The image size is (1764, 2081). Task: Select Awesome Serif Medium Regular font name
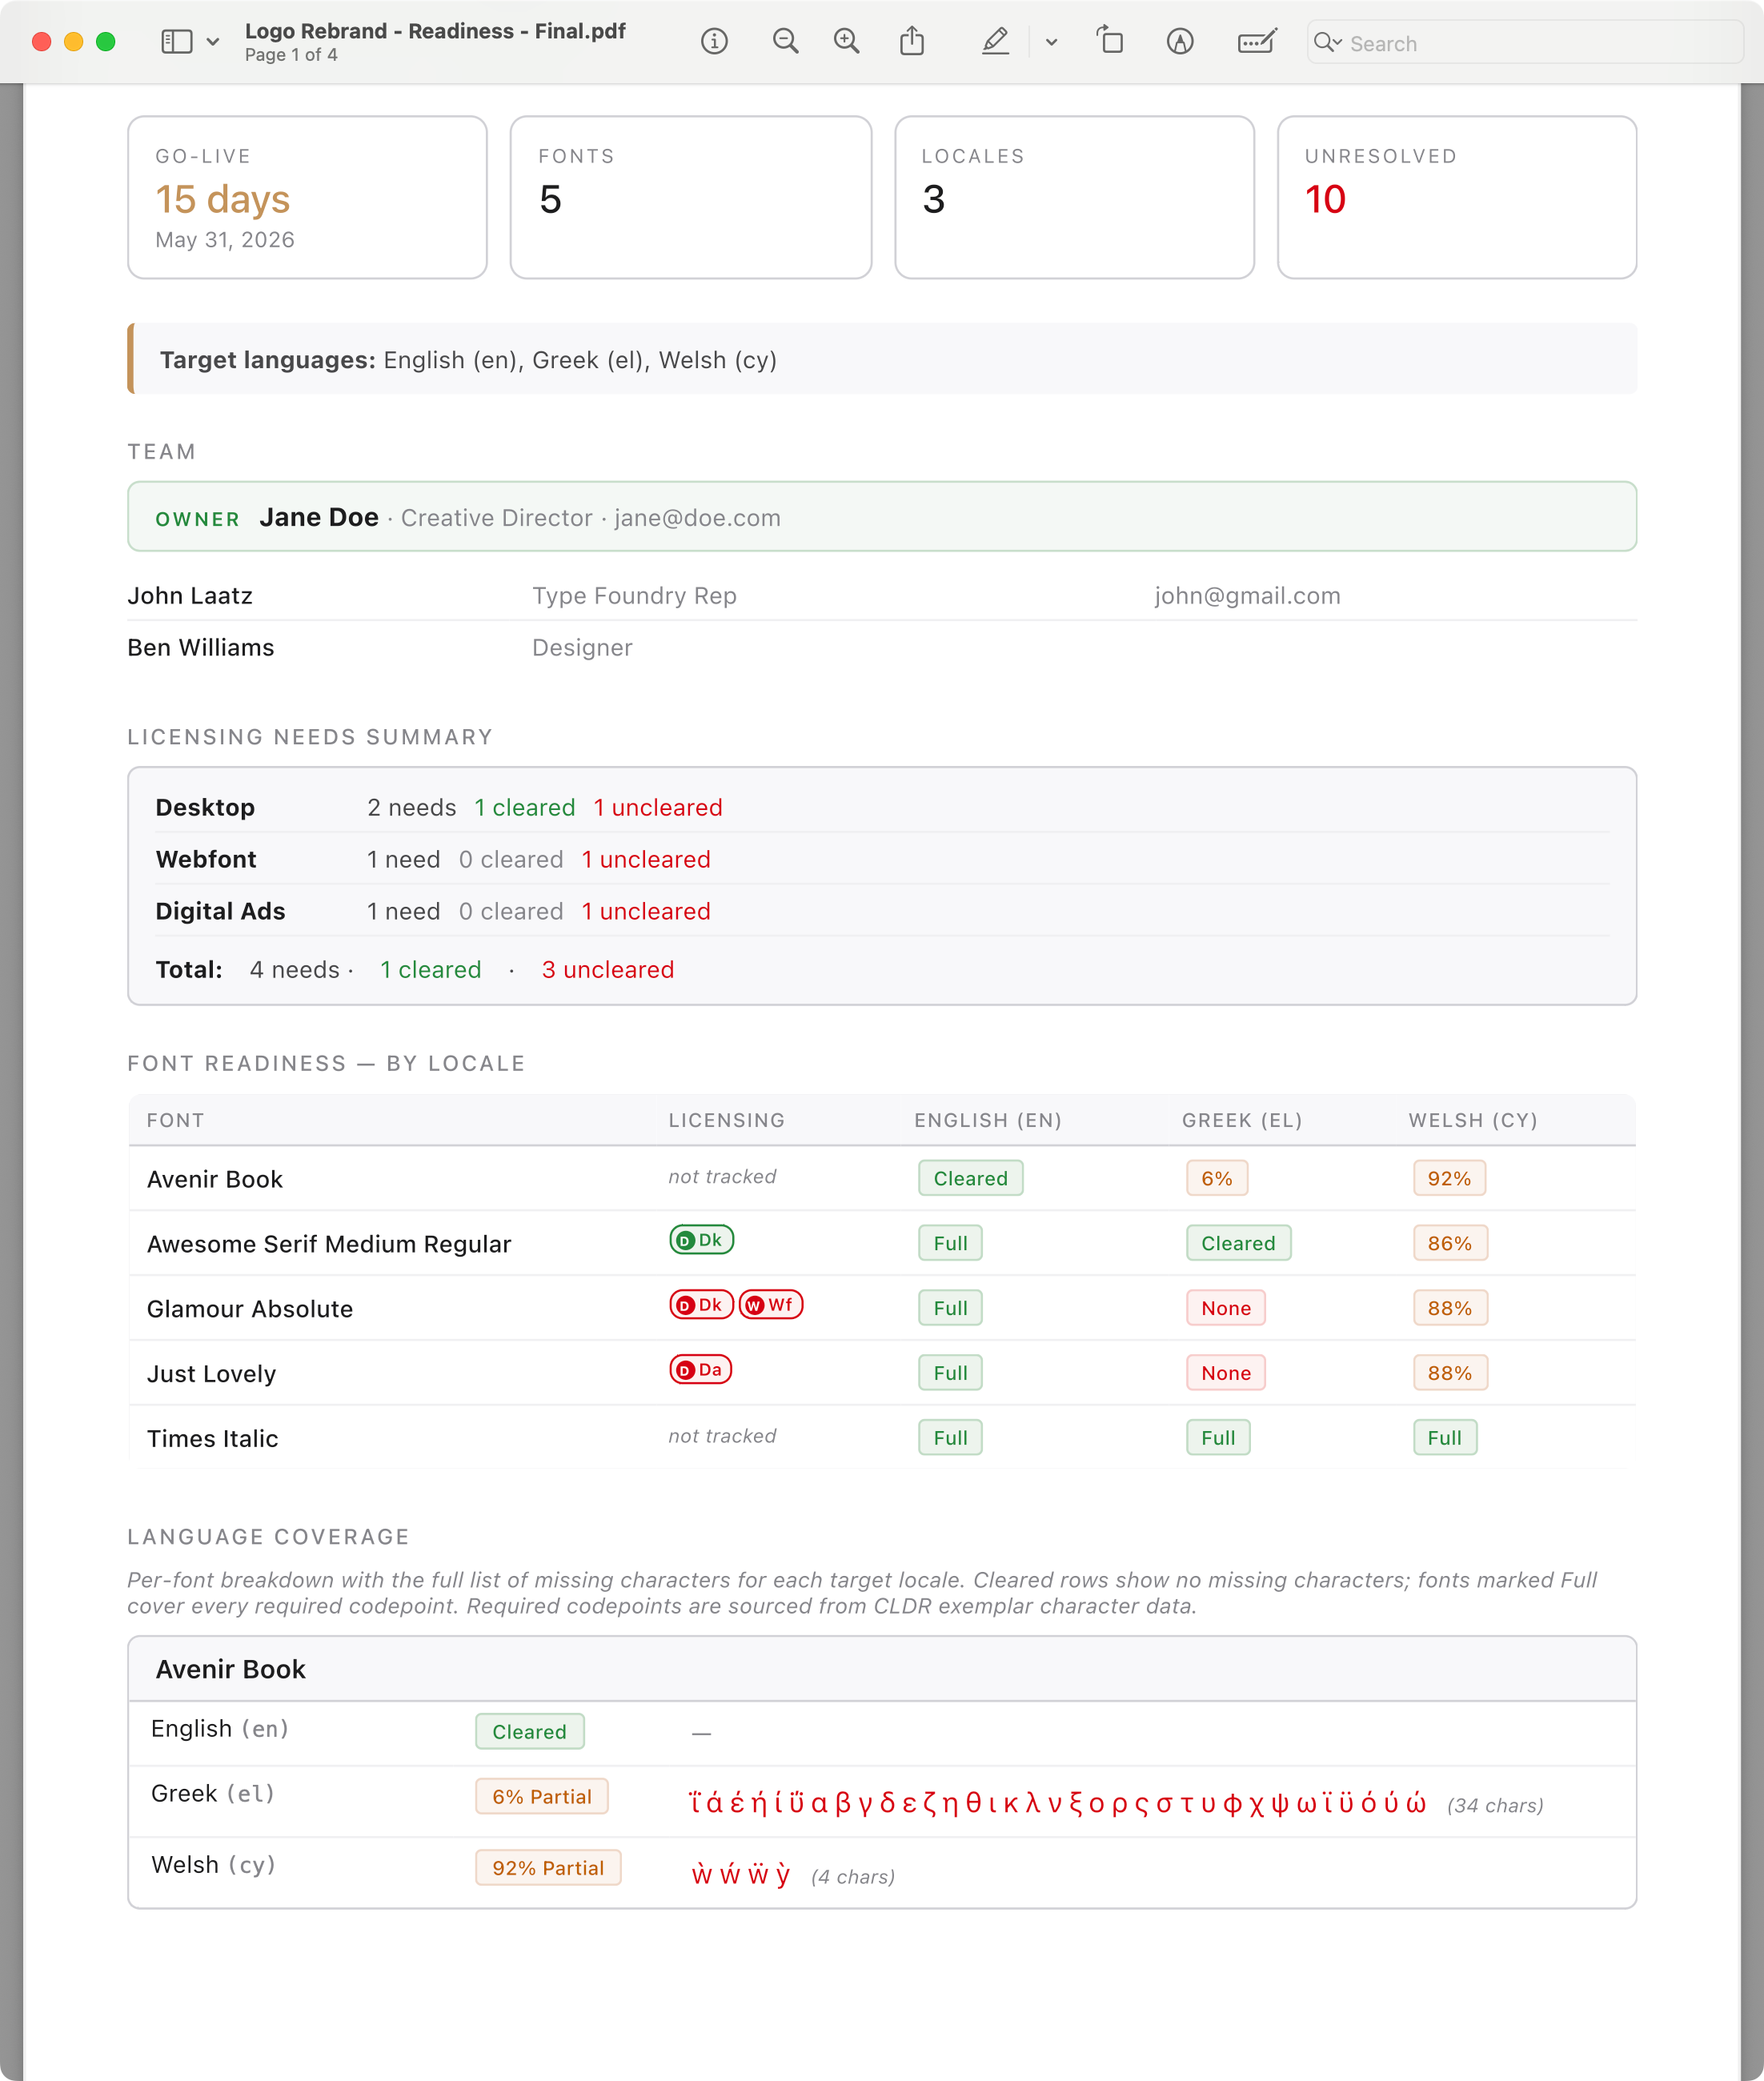(329, 1244)
